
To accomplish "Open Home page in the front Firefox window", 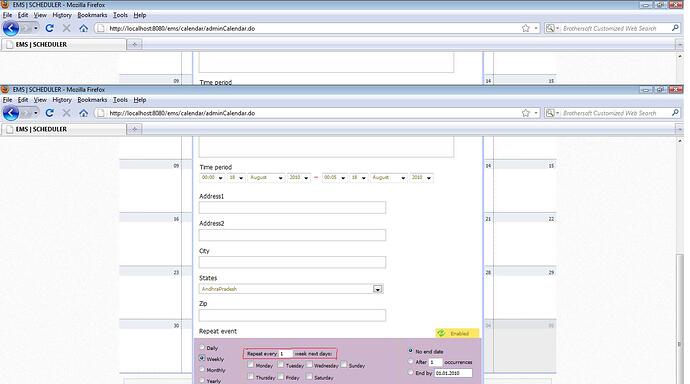I will pyautogui.click(x=84, y=113).
